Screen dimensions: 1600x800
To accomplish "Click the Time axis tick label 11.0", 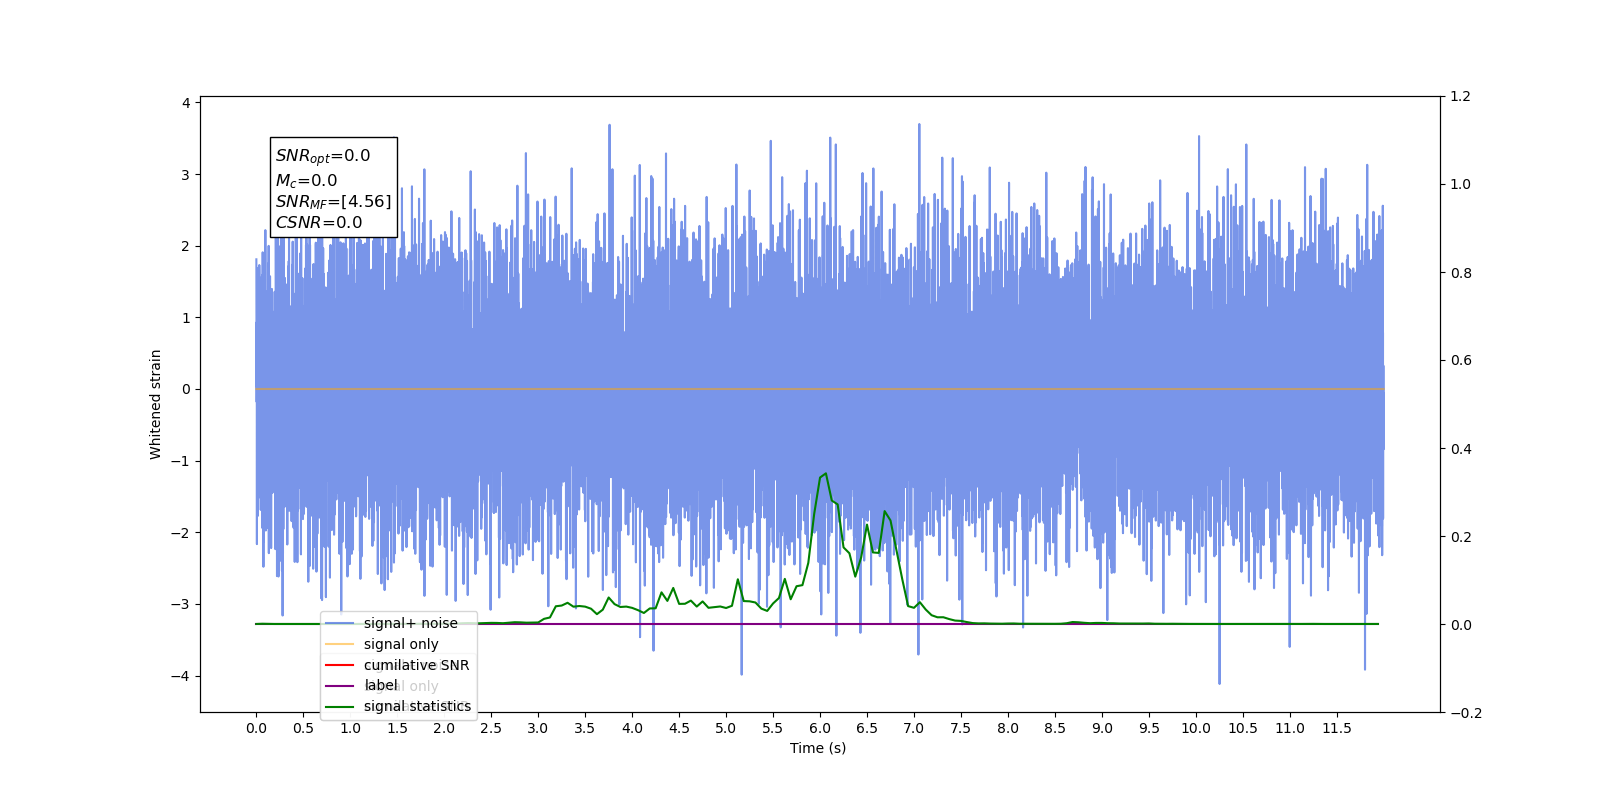I will click(1290, 728).
